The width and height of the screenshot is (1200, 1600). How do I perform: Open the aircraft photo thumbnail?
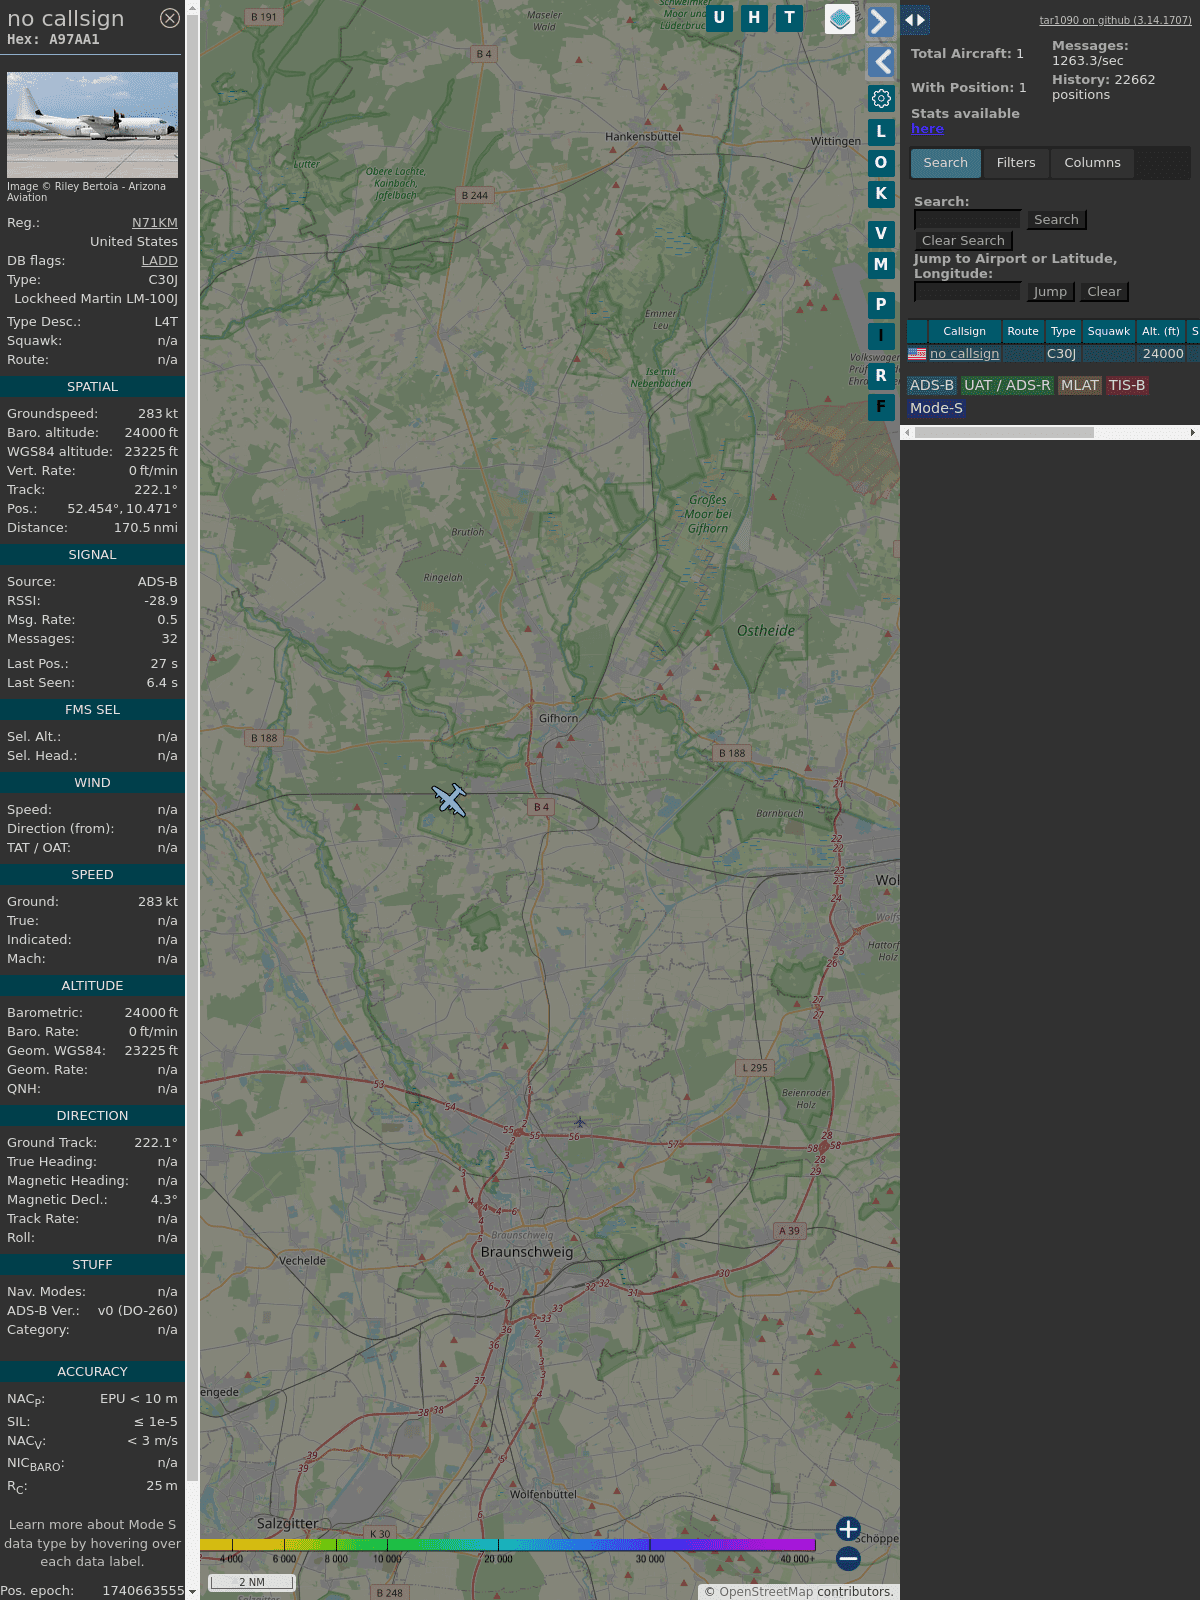coord(92,125)
